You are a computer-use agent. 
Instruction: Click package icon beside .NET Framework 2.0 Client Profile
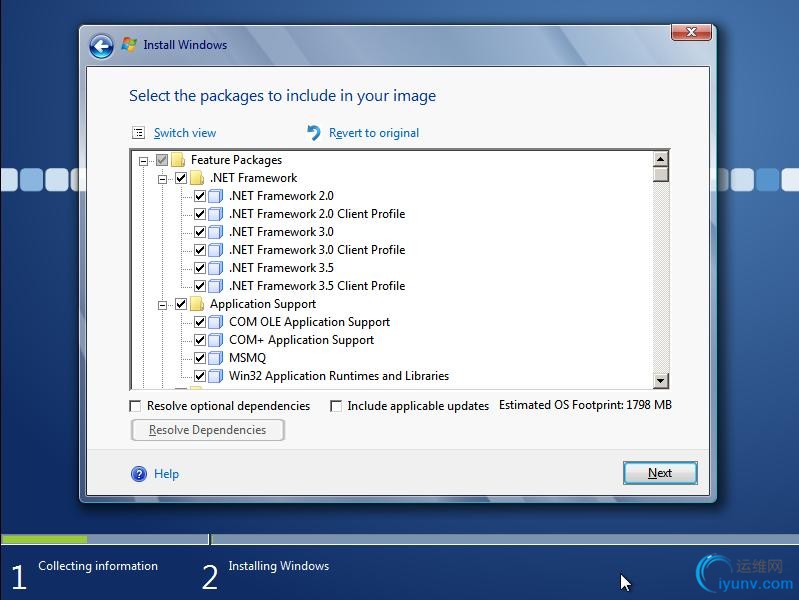click(x=216, y=214)
